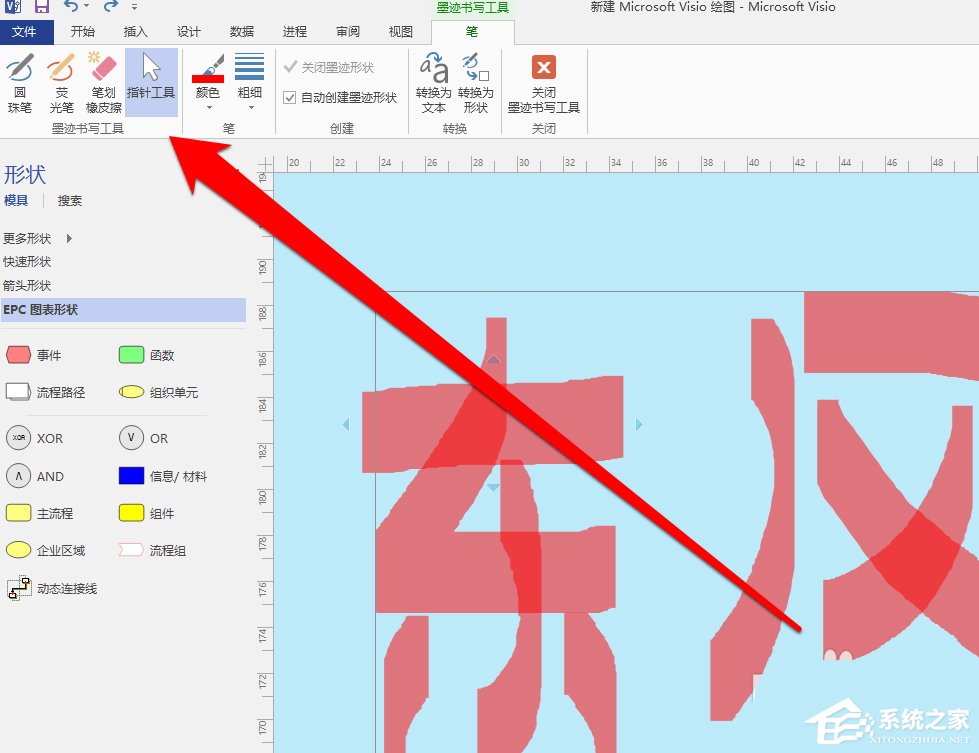Switch to the 视图 ribbon tab

pos(399,31)
